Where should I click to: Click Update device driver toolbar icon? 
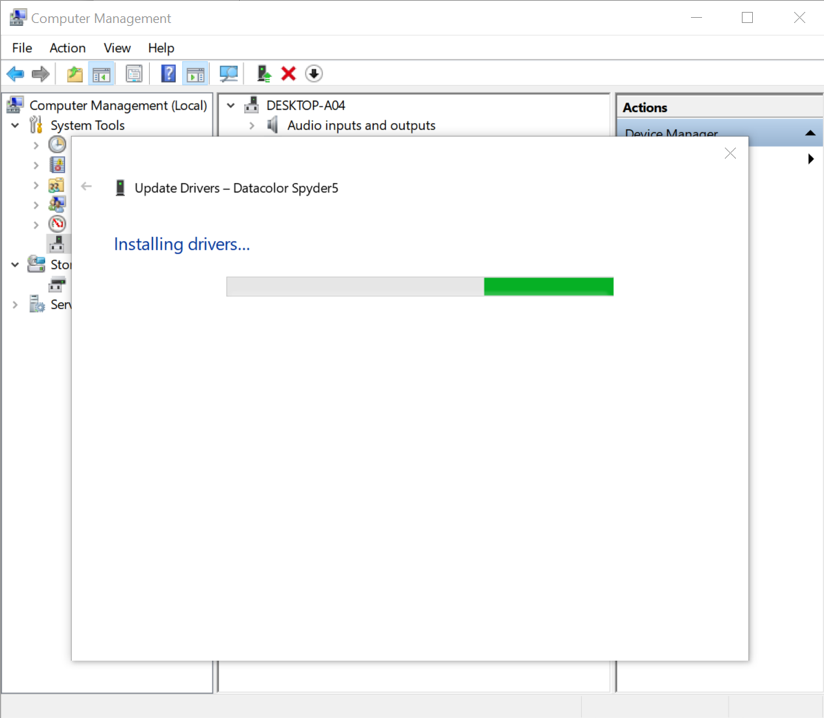pyautogui.click(x=264, y=74)
